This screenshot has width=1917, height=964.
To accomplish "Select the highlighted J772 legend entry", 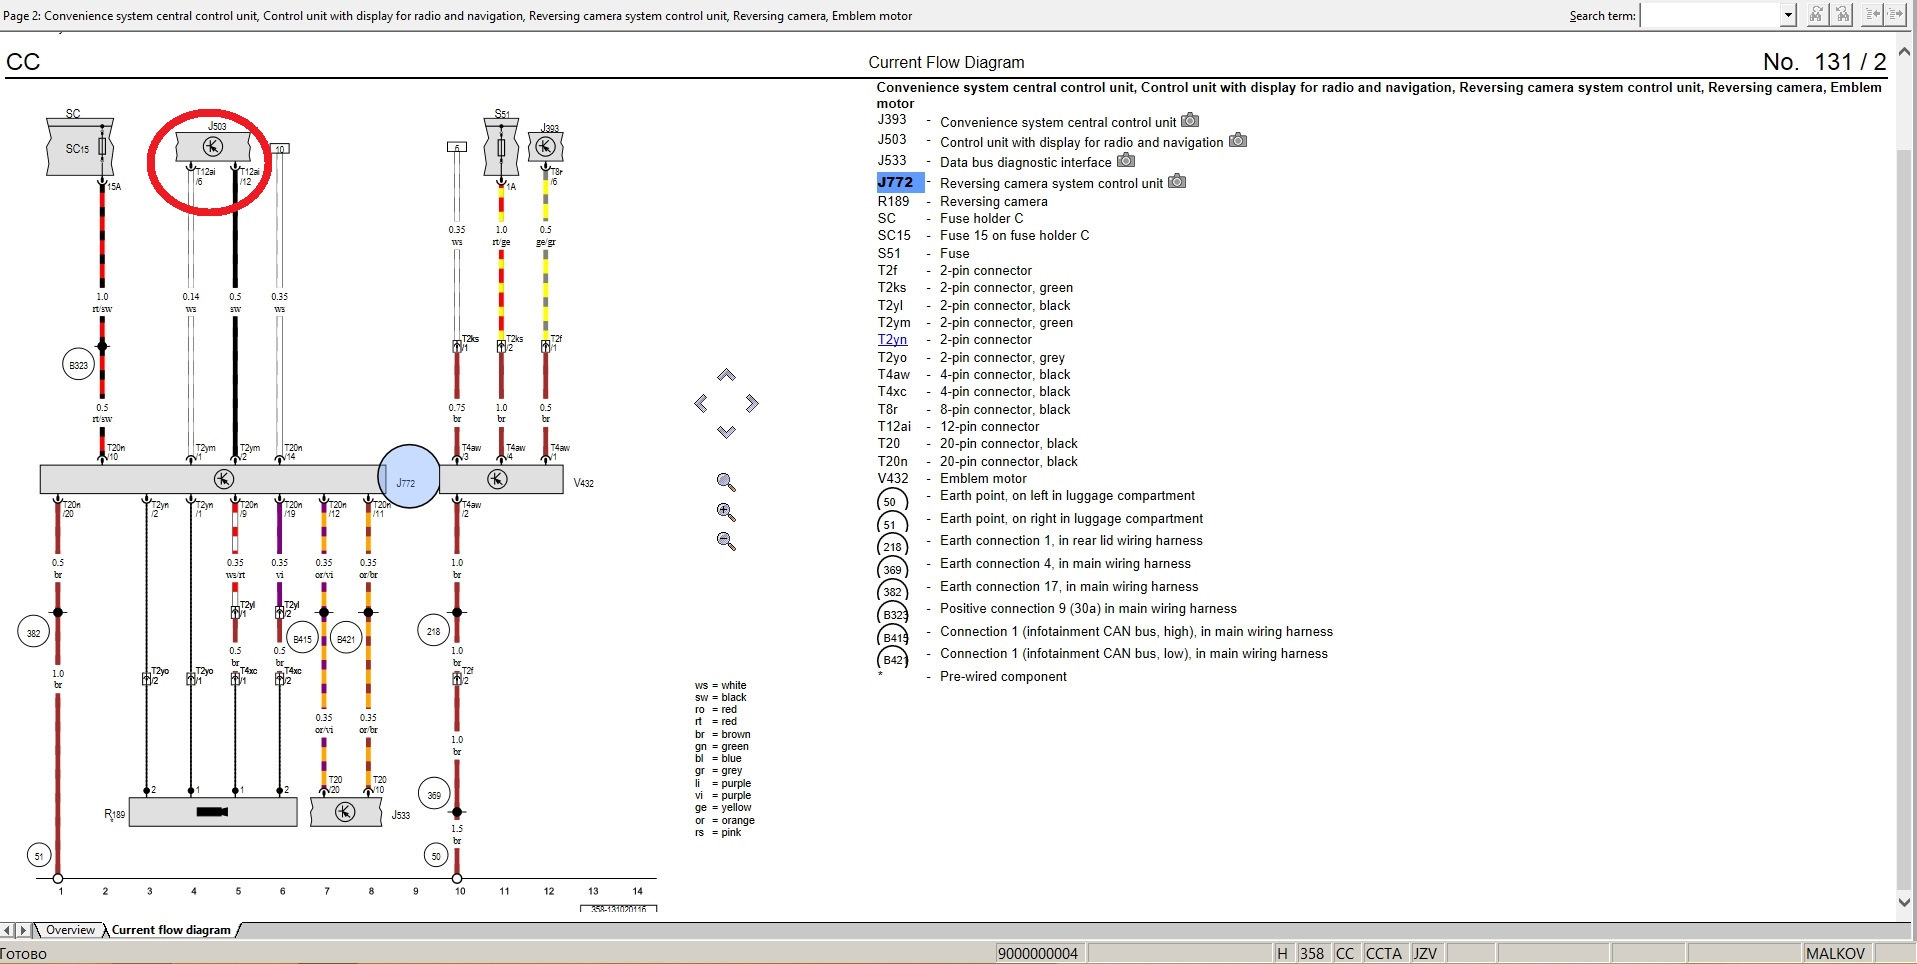I will pos(895,182).
